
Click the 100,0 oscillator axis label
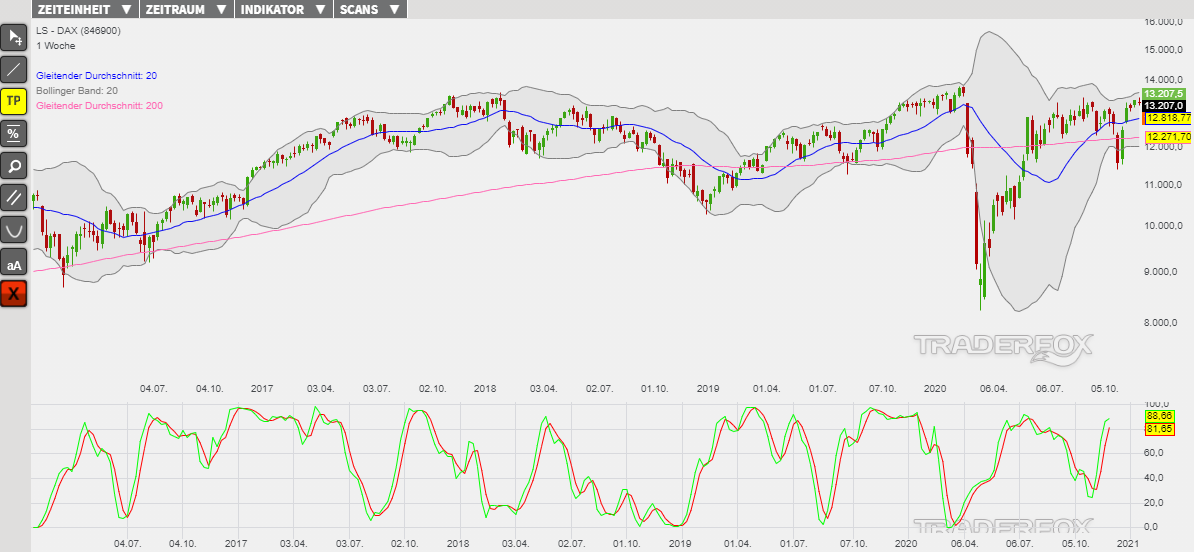(x=1156, y=404)
